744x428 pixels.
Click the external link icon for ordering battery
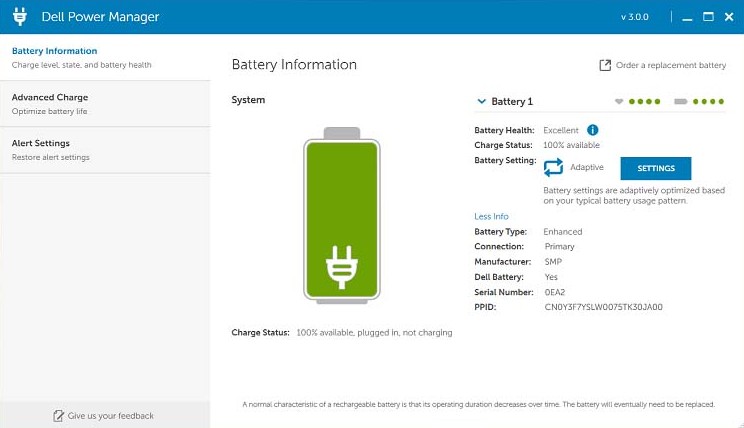tap(604, 65)
